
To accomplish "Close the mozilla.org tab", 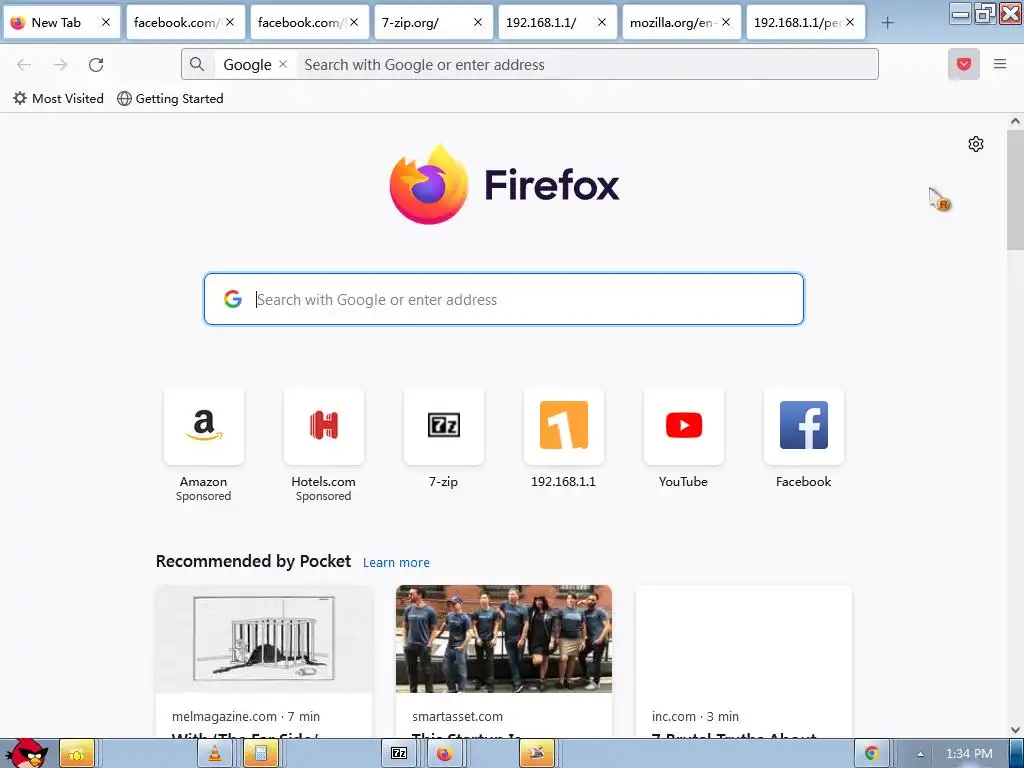I will [726, 22].
